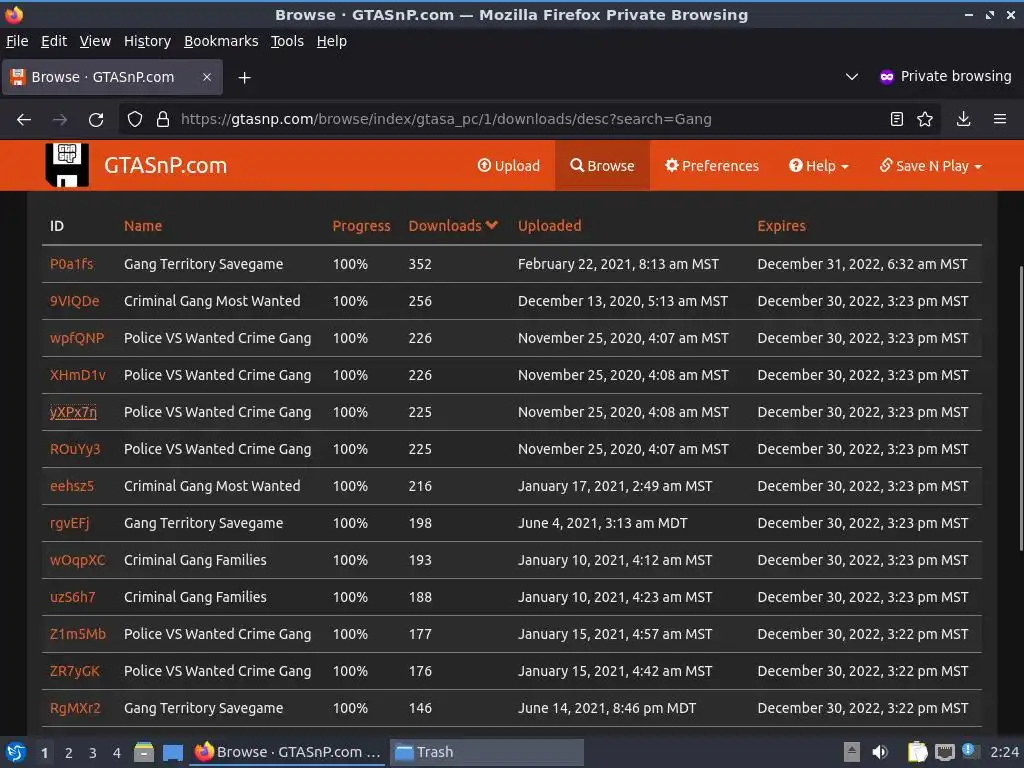This screenshot has height=768, width=1024.
Task: Open the Upload page
Action: pos(508,166)
